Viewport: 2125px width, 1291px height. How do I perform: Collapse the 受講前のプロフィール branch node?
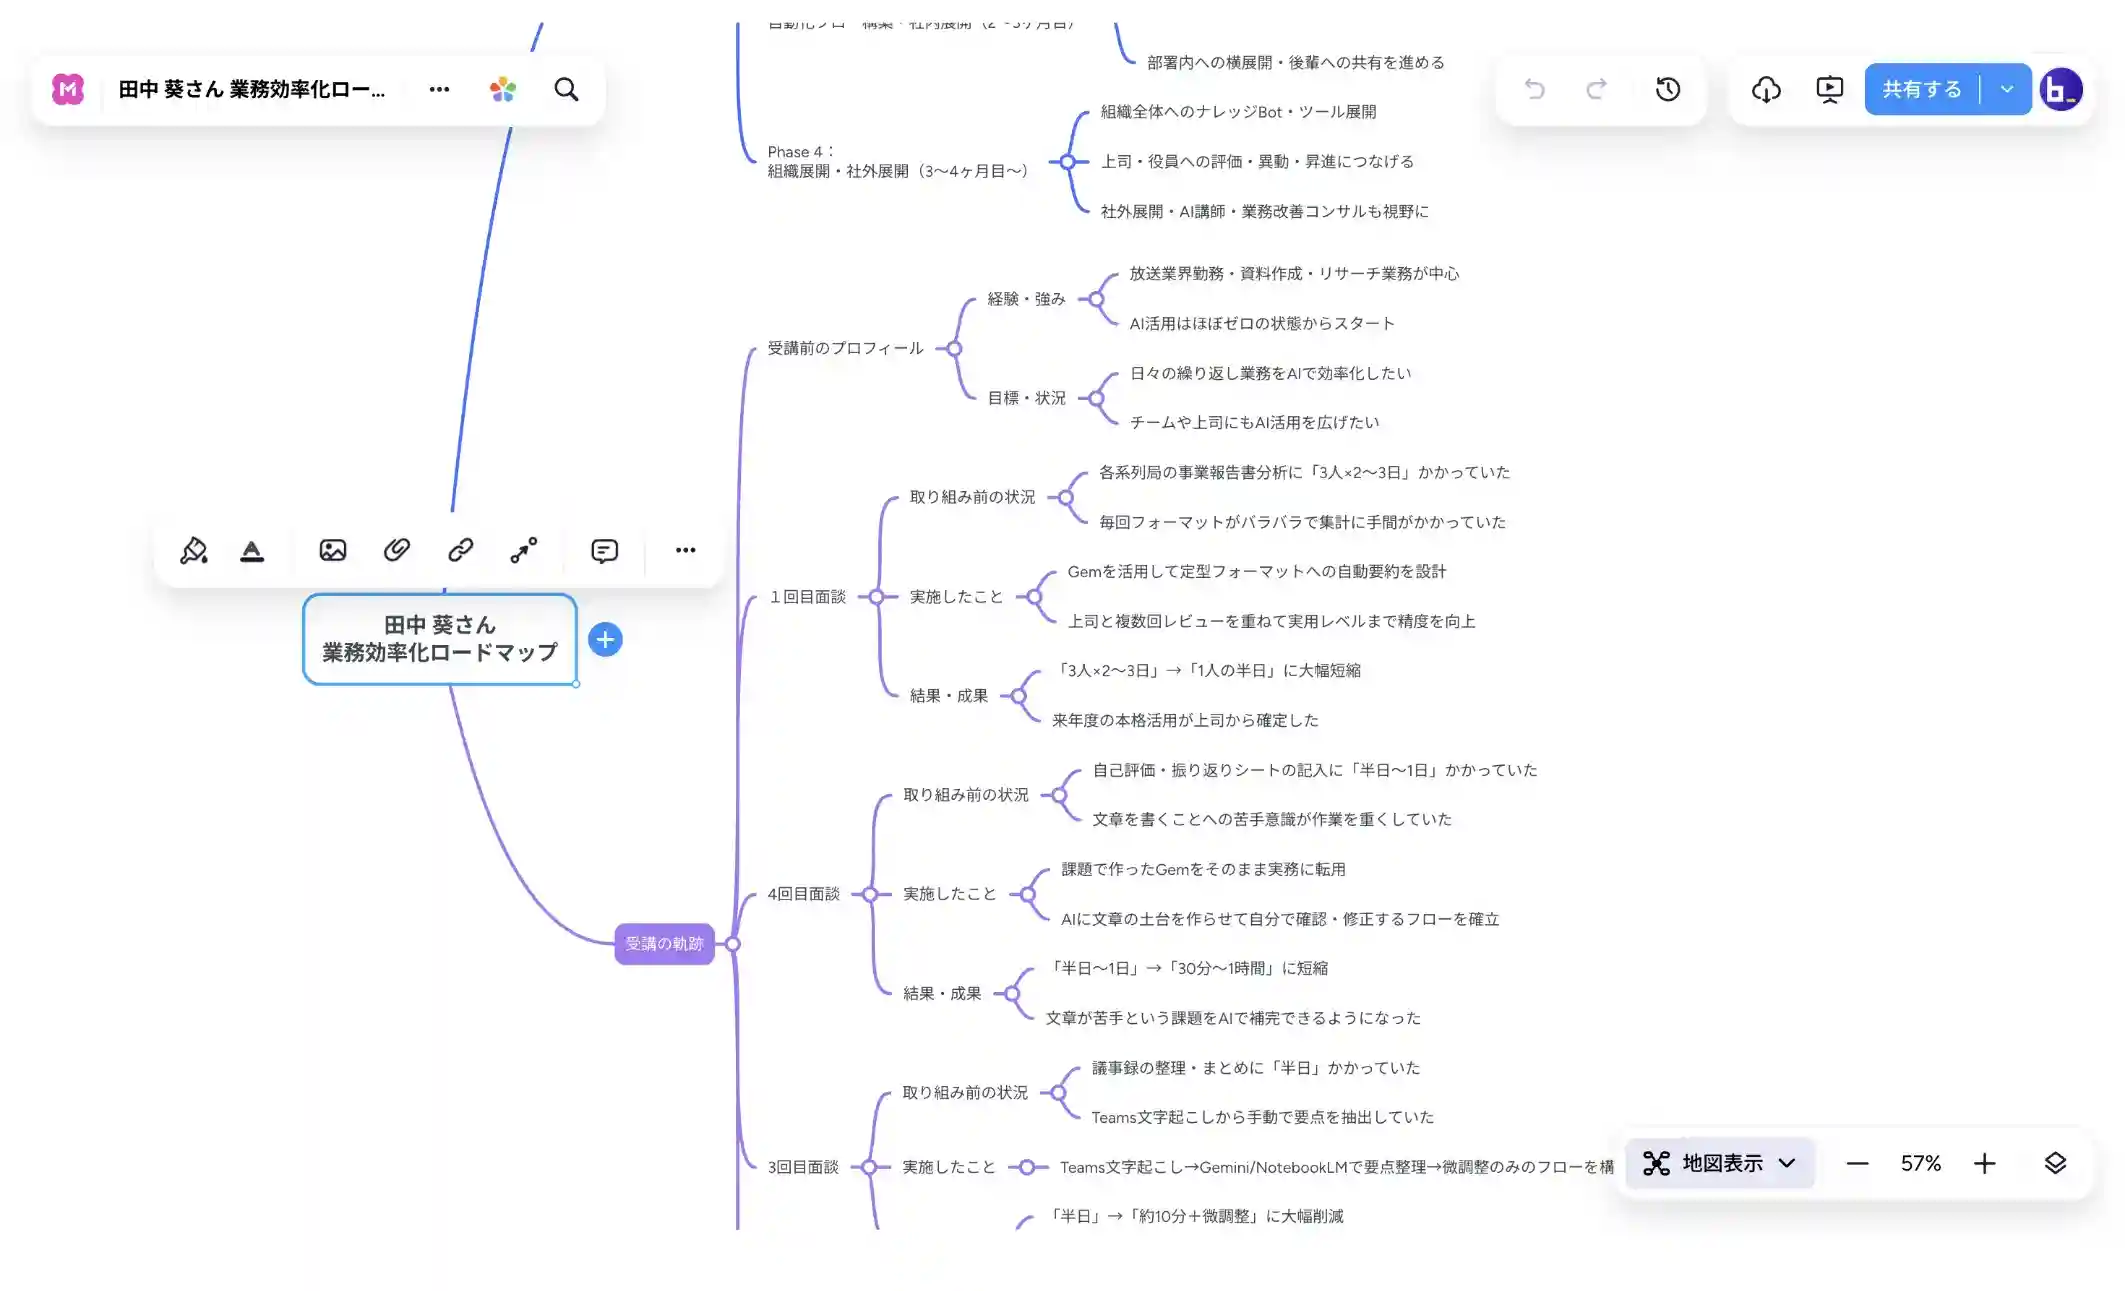pyautogui.click(x=954, y=349)
